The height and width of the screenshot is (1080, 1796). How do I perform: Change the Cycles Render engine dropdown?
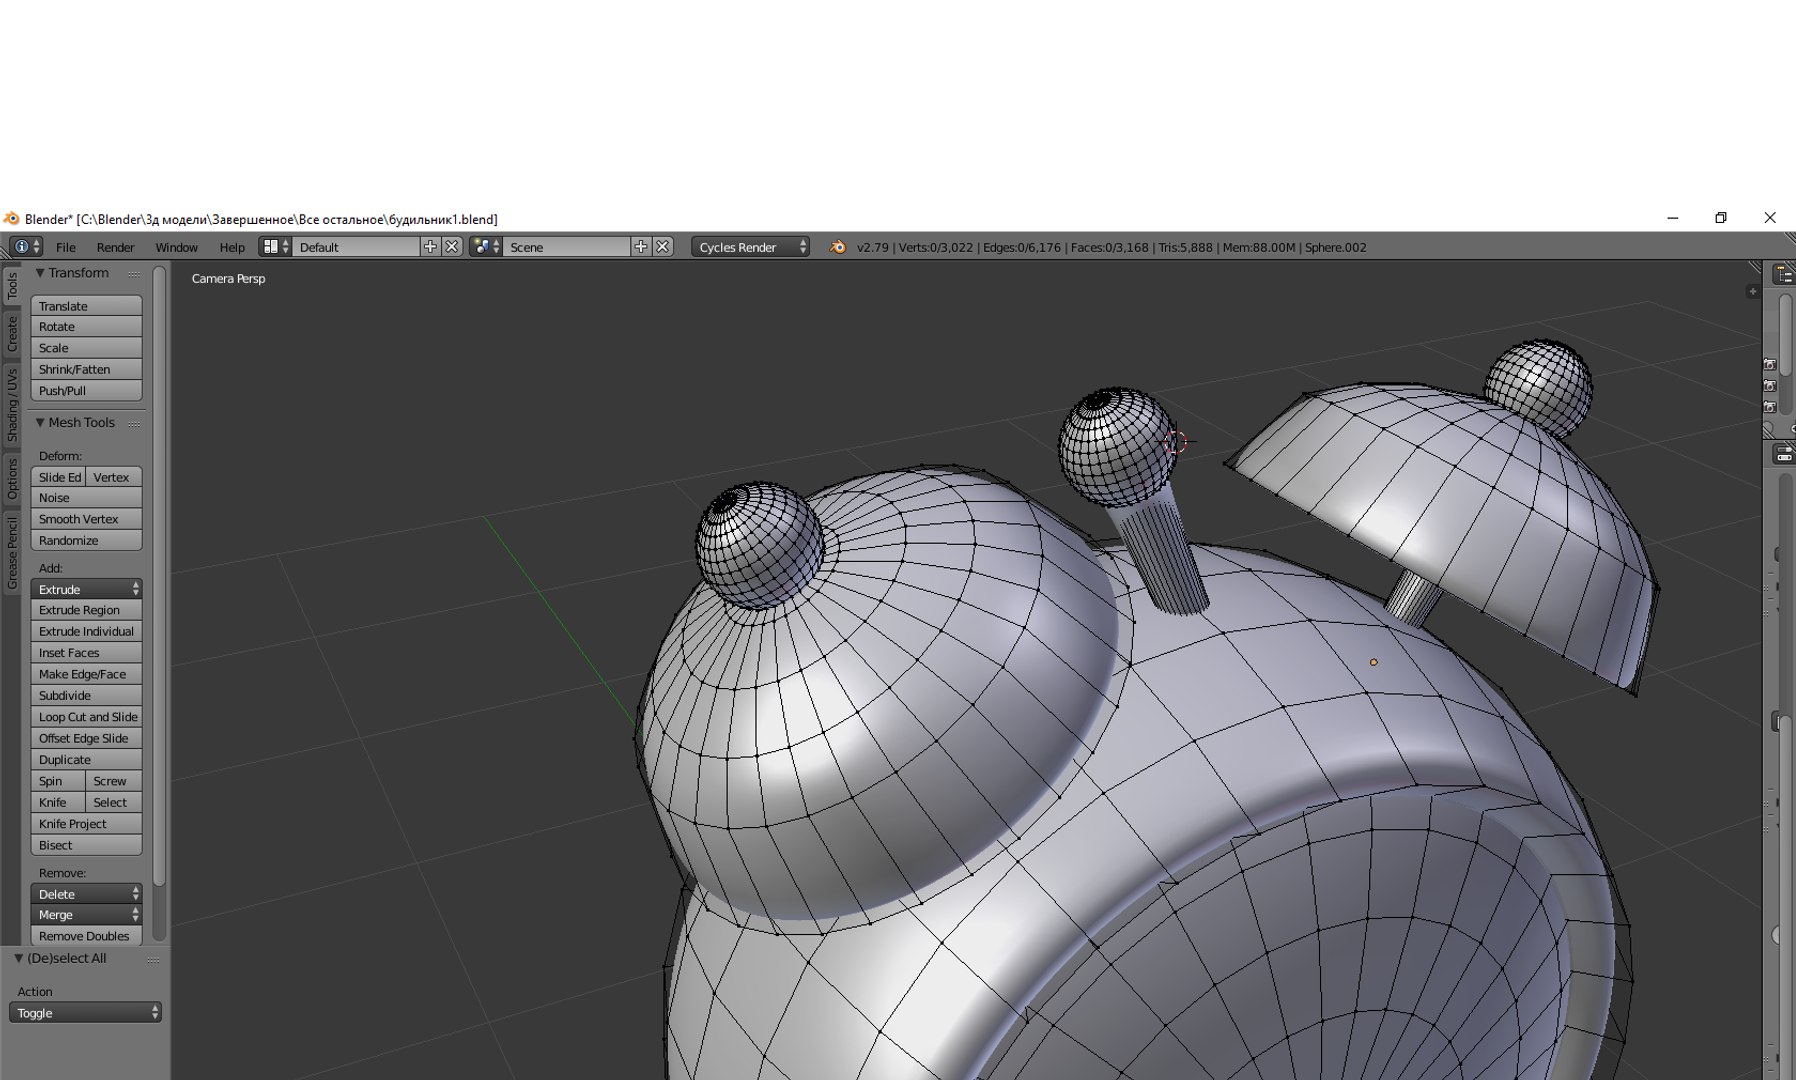(x=750, y=247)
